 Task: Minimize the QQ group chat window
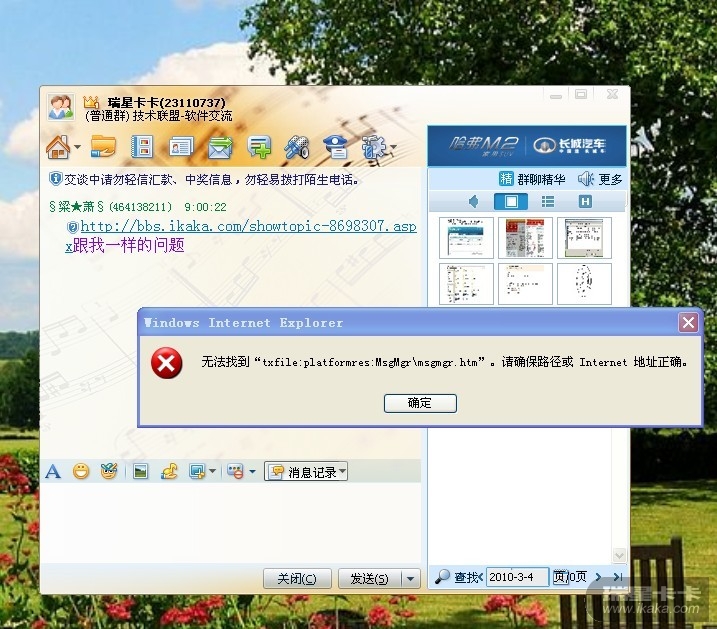[556, 95]
